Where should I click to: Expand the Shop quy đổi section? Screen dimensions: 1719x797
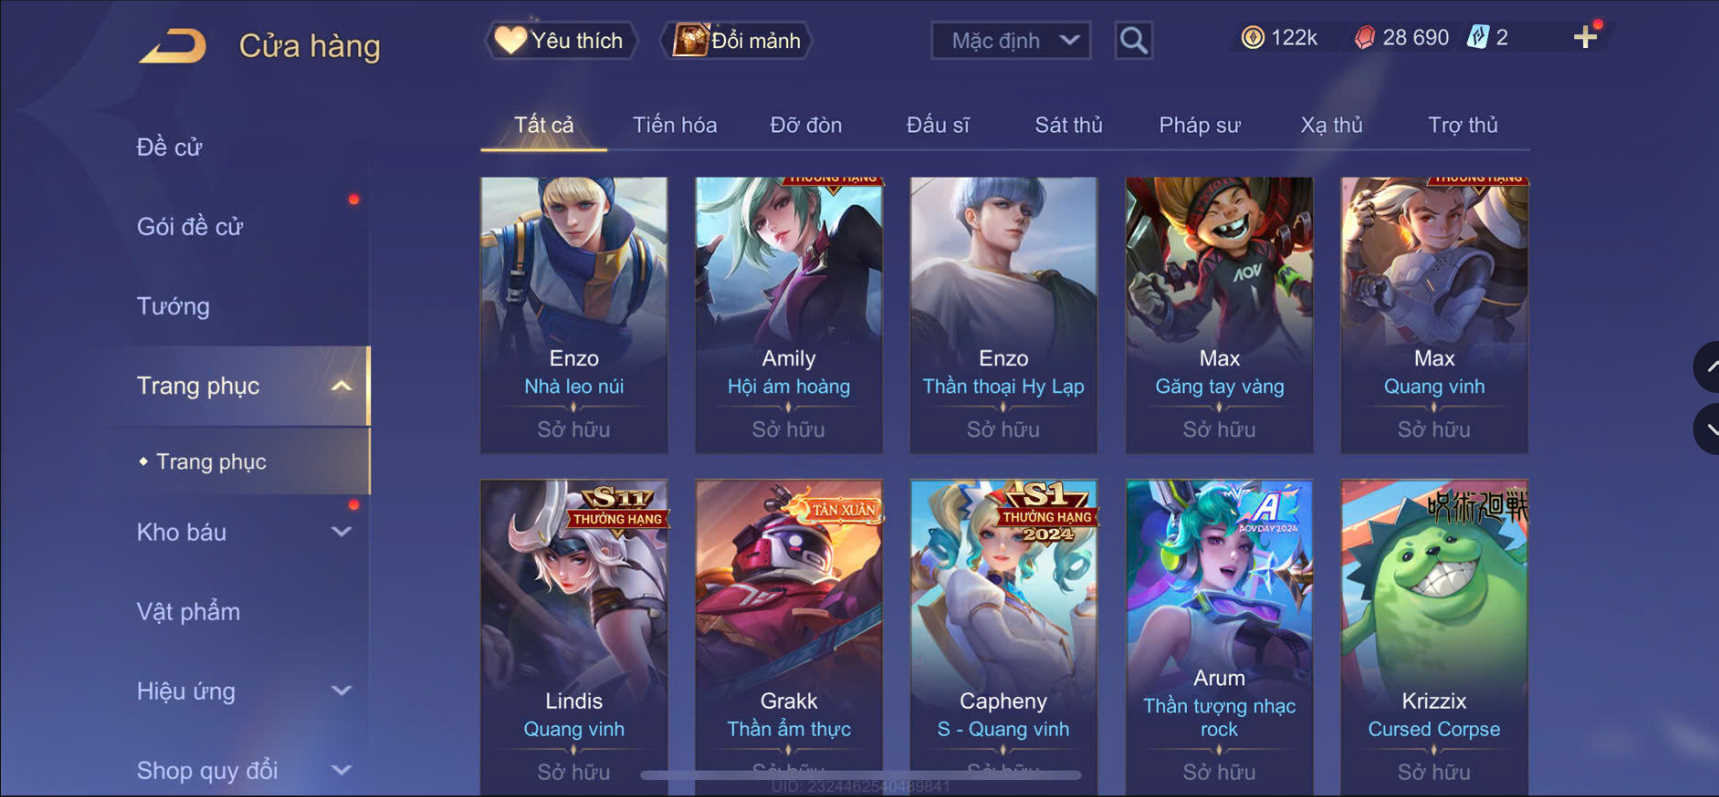coord(341,770)
